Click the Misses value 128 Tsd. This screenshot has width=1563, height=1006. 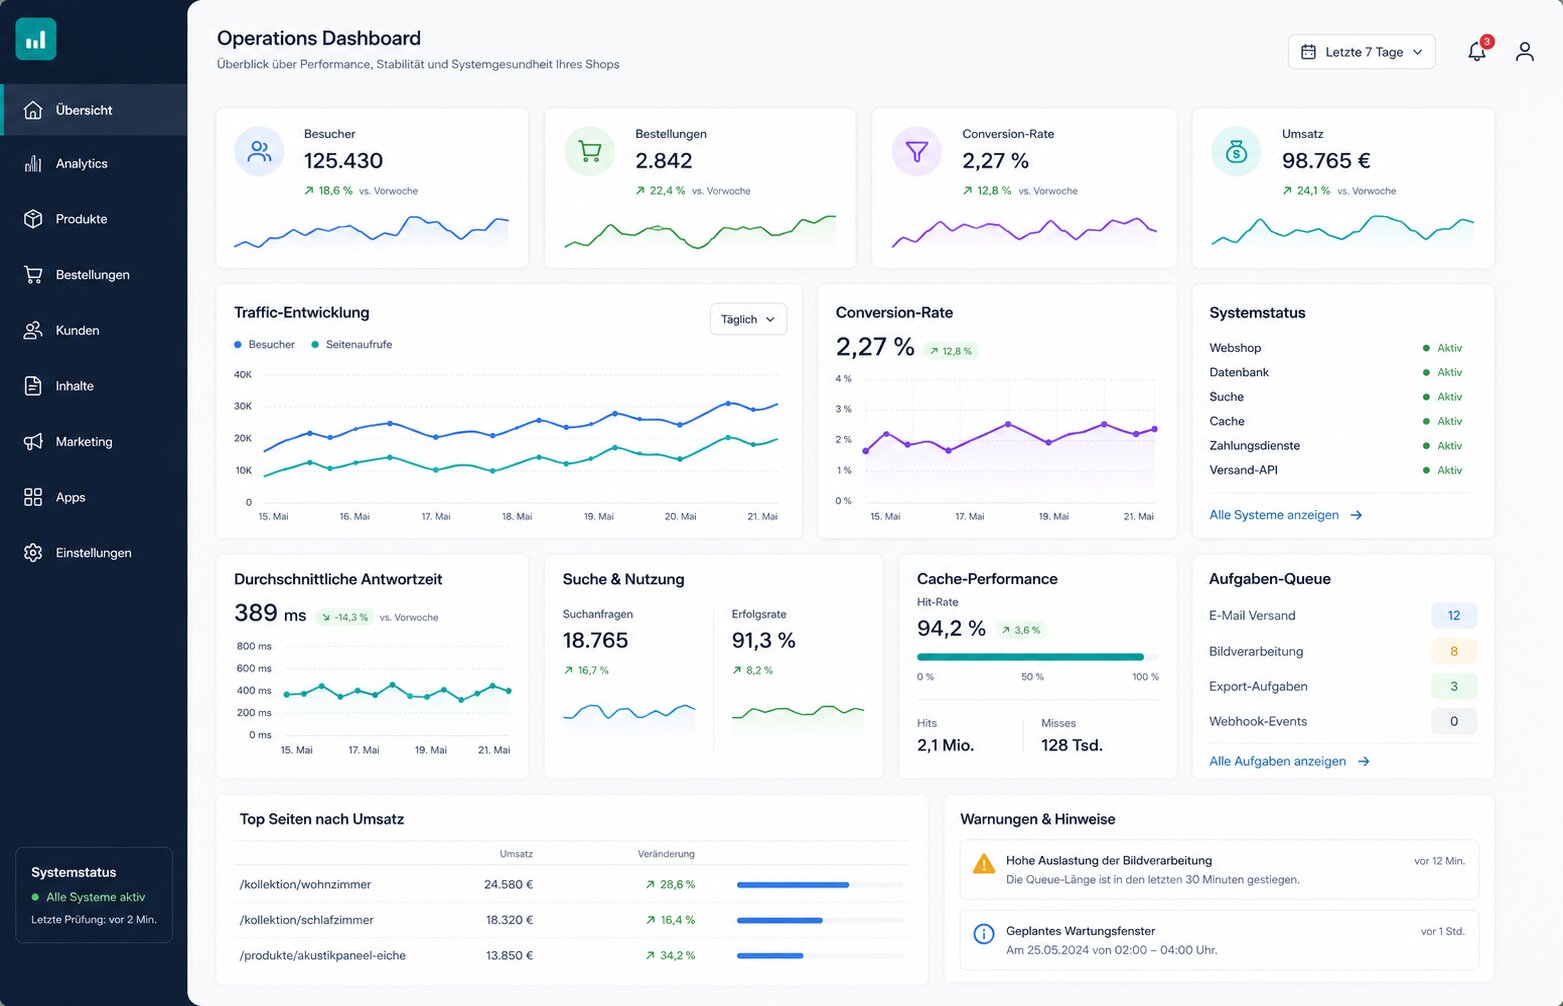click(x=1072, y=745)
